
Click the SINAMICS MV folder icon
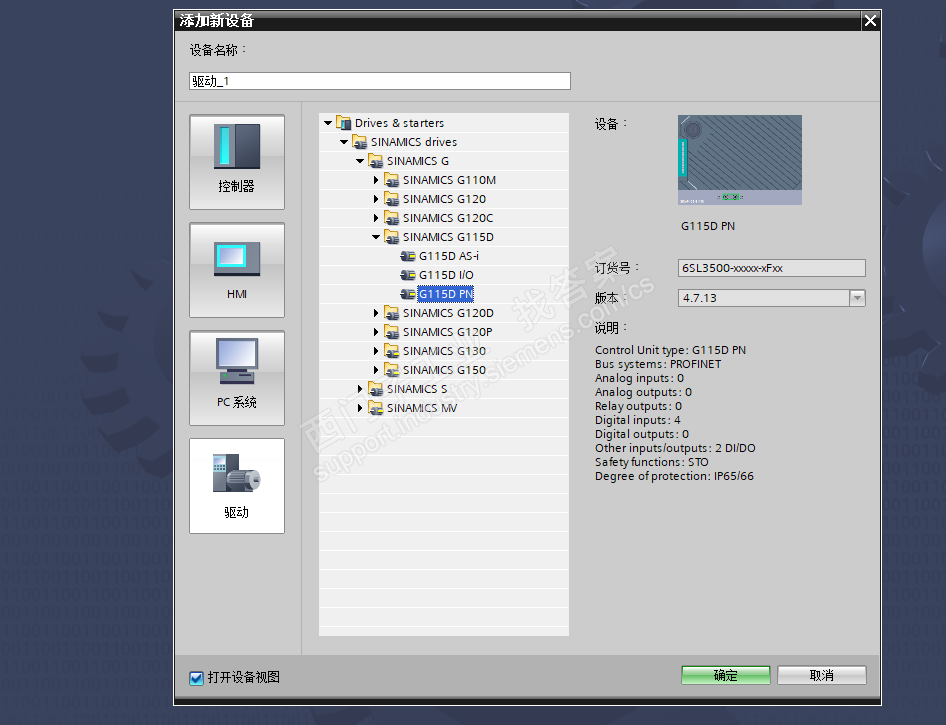(x=376, y=408)
